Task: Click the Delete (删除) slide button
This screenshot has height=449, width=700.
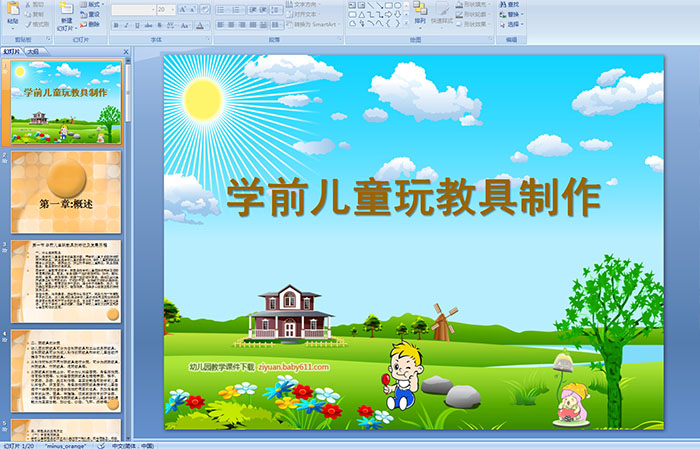Action: point(90,24)
